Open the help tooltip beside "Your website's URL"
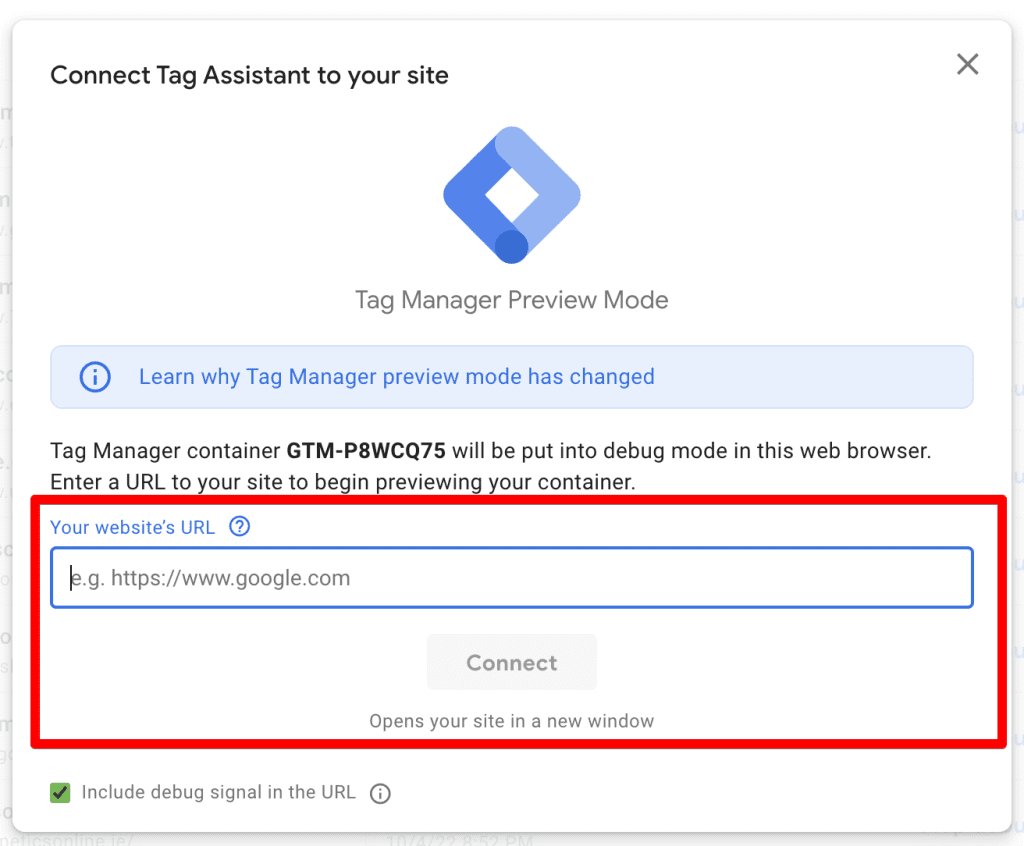This screenshot has height=846, width=1024. tap(239, 526)
